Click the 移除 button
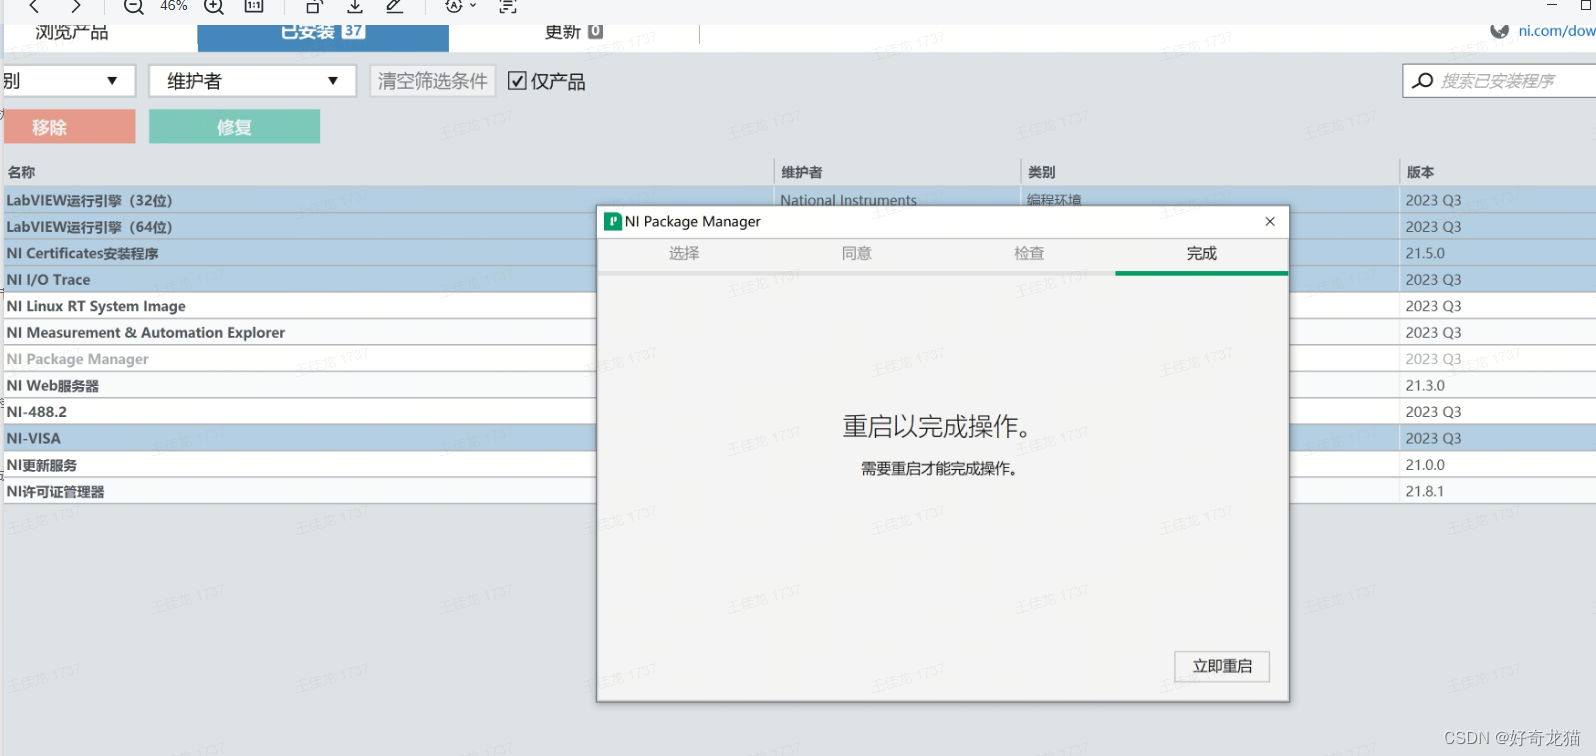This screenshot has width=1596, height=756. [x=69, y=127]
